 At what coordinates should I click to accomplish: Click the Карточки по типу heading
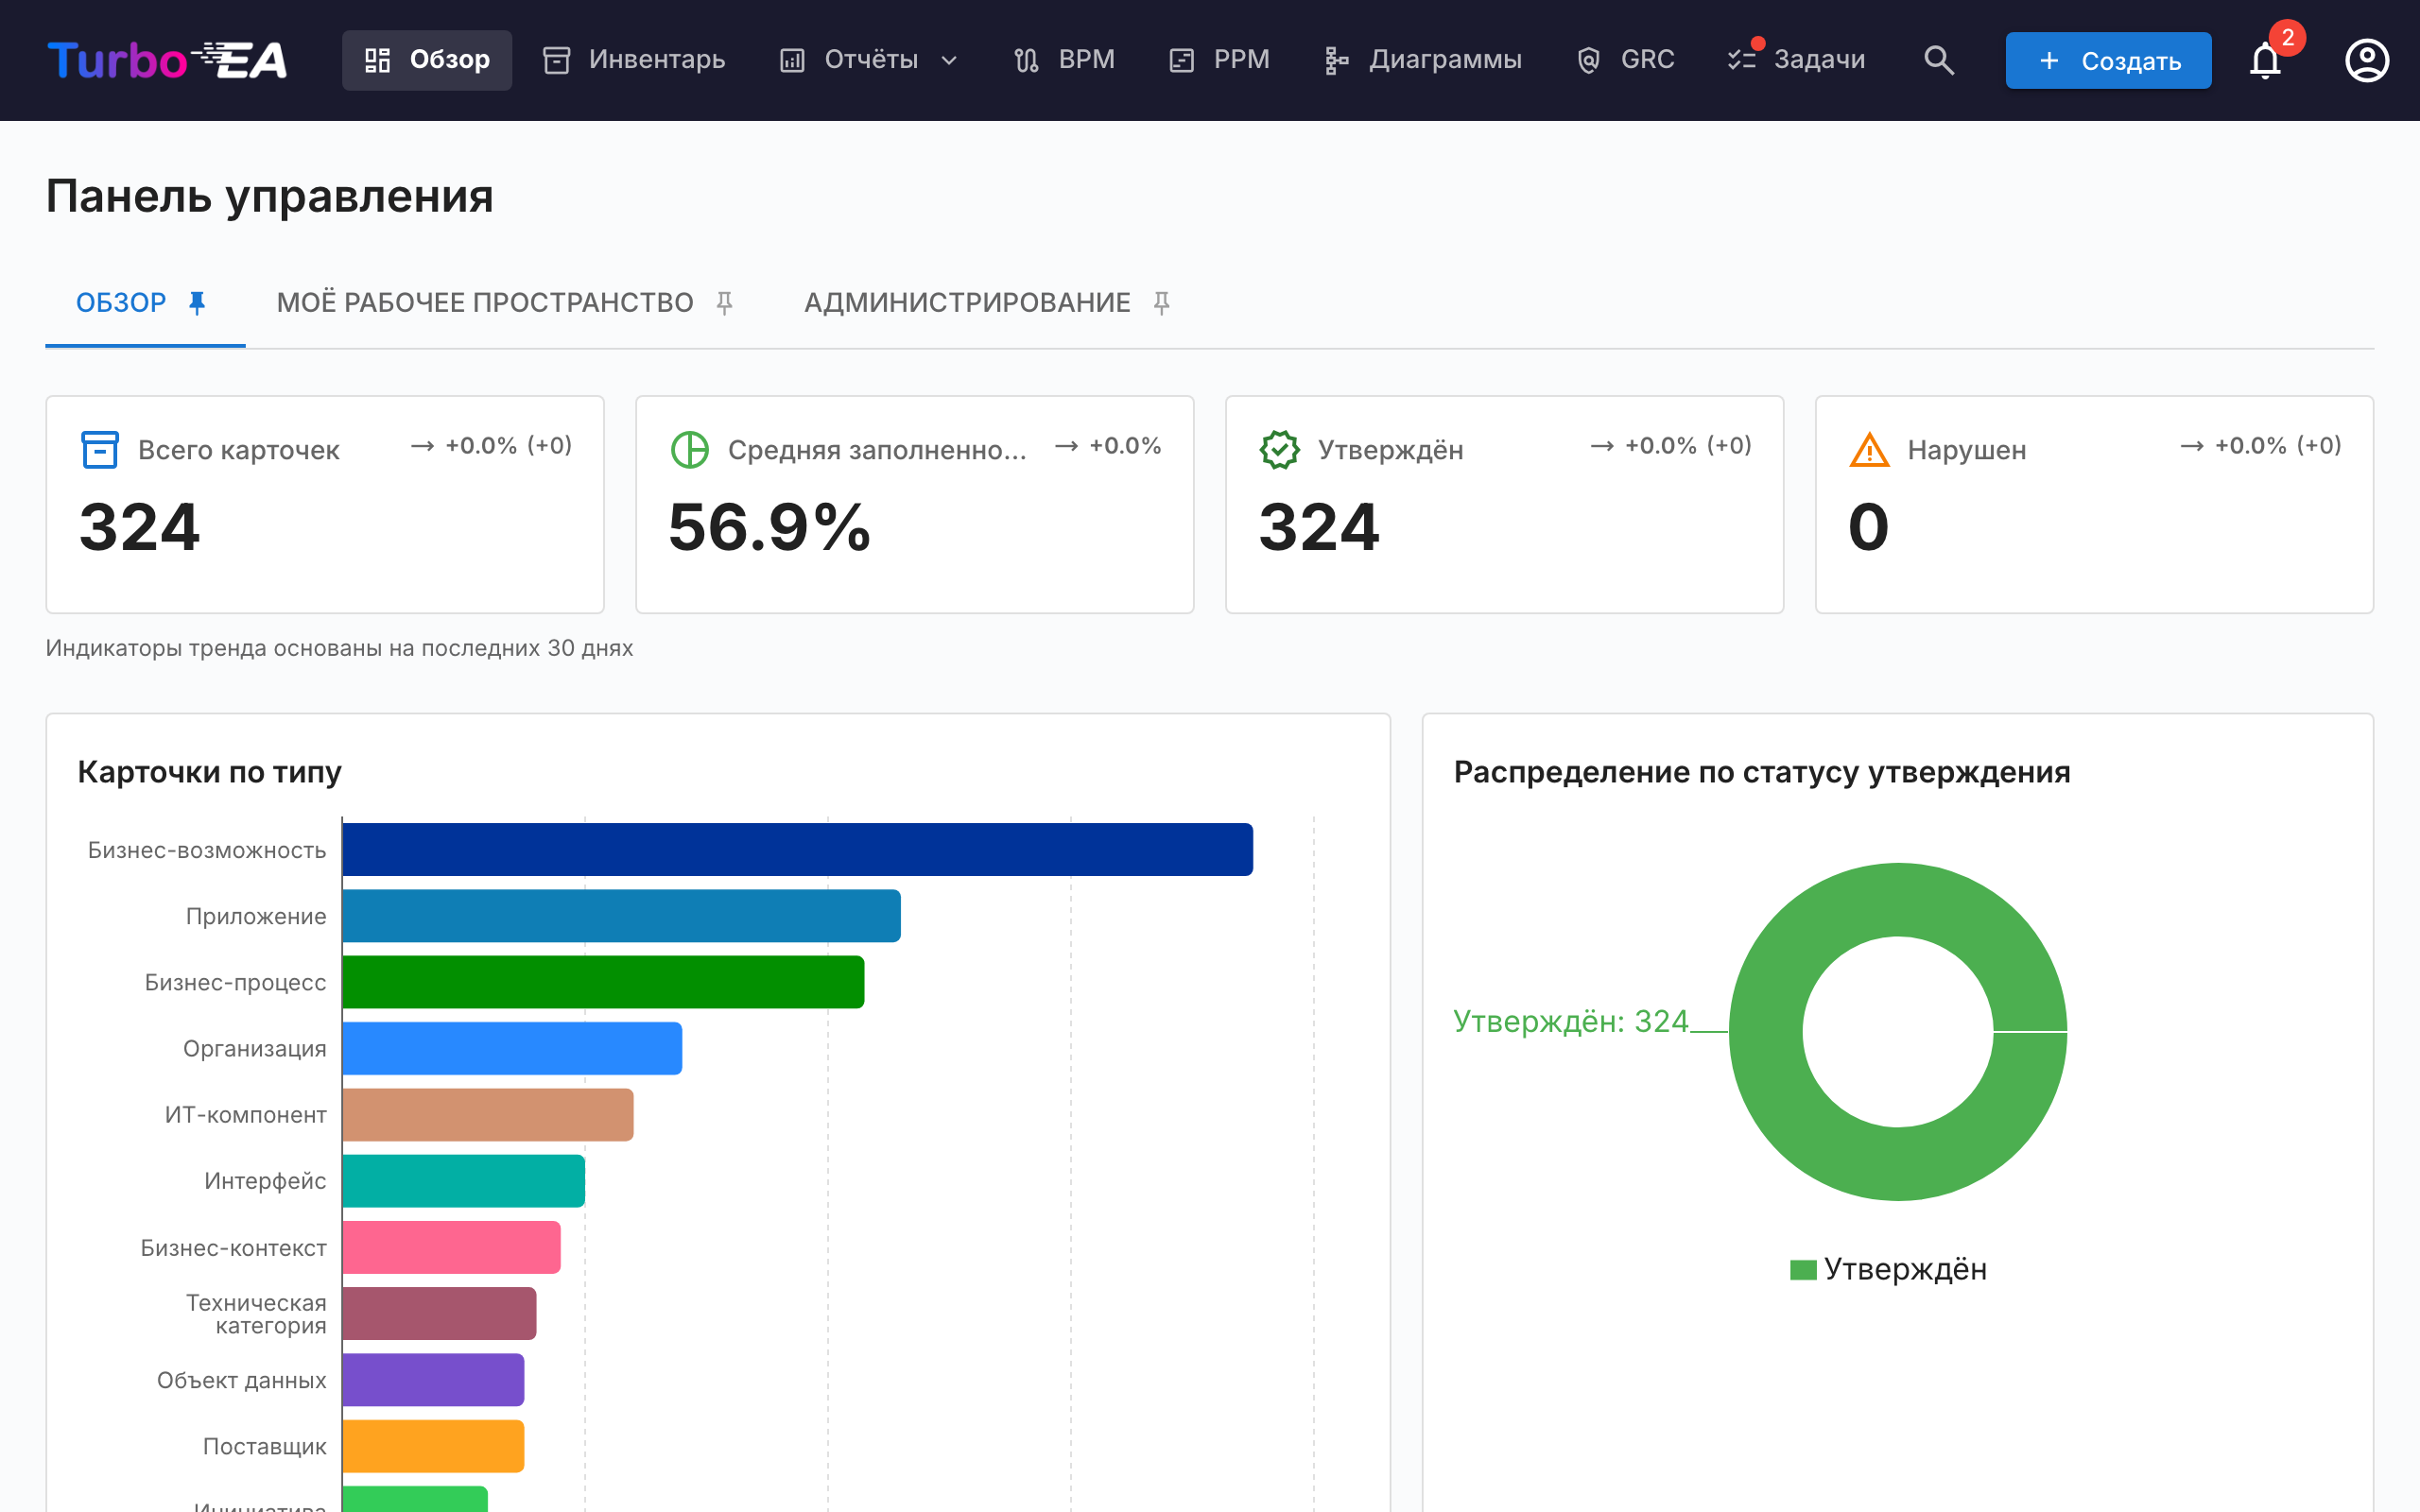[210, 772]
